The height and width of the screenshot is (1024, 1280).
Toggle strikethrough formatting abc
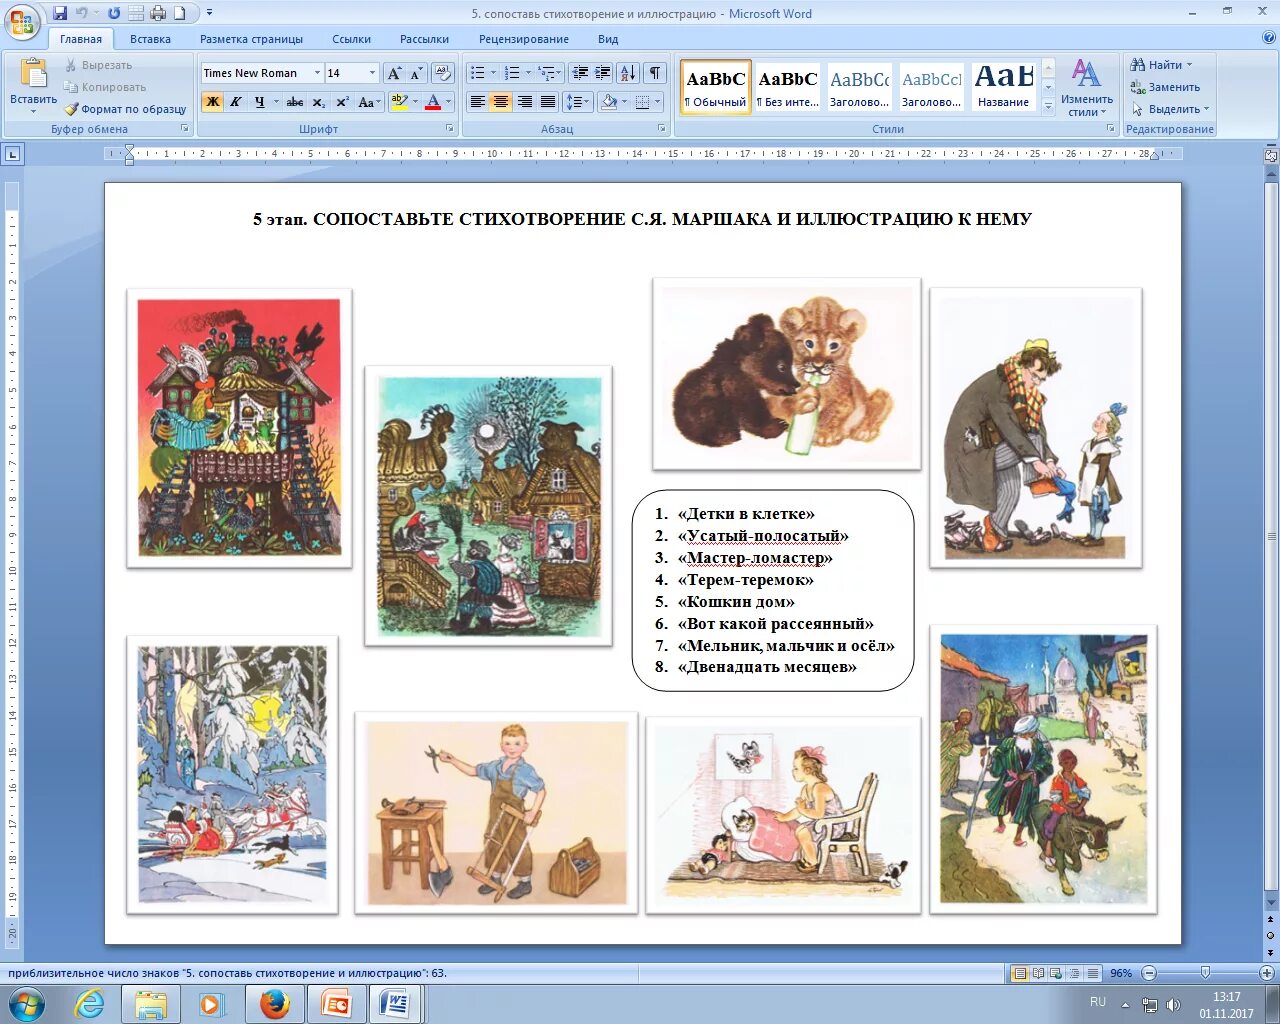[294, 102]
